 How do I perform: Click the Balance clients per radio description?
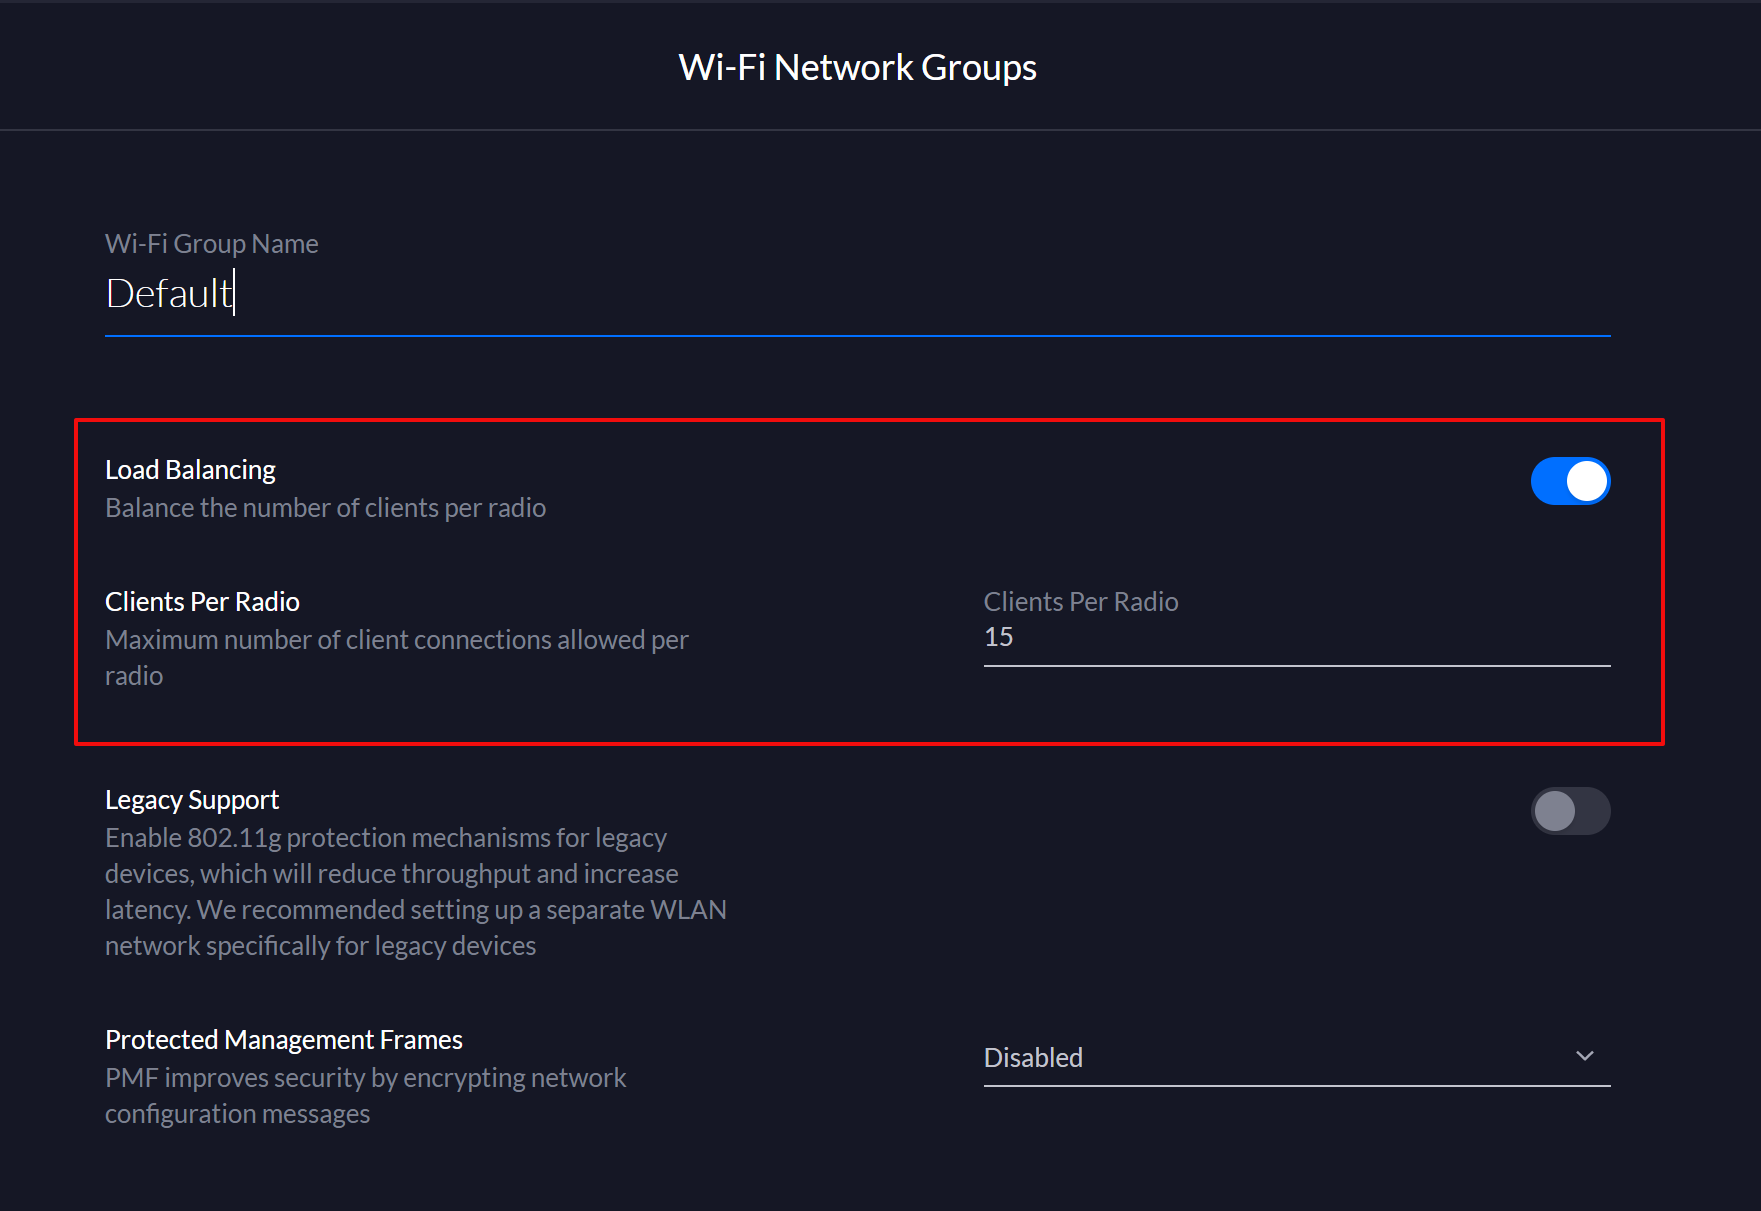tap(325, 507)
